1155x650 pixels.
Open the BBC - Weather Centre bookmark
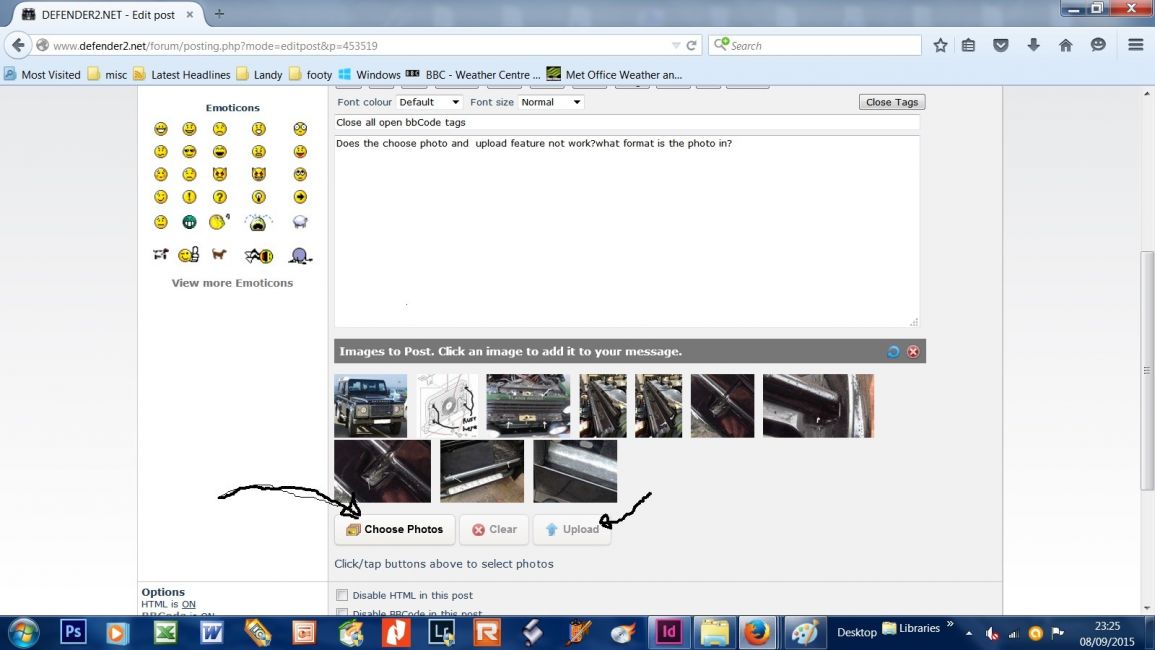point(474,74)
